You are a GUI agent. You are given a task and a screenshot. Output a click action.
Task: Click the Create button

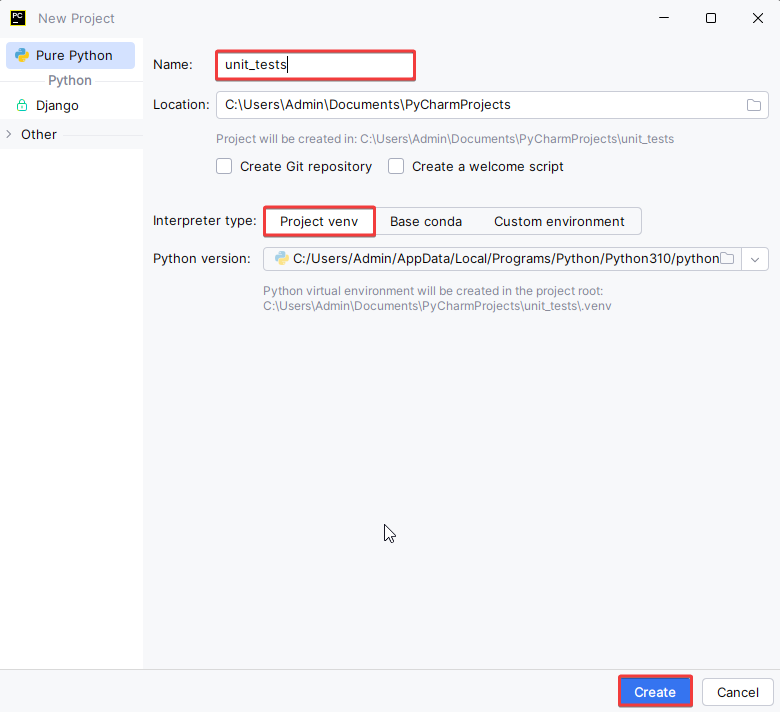[x=655, y=692]
